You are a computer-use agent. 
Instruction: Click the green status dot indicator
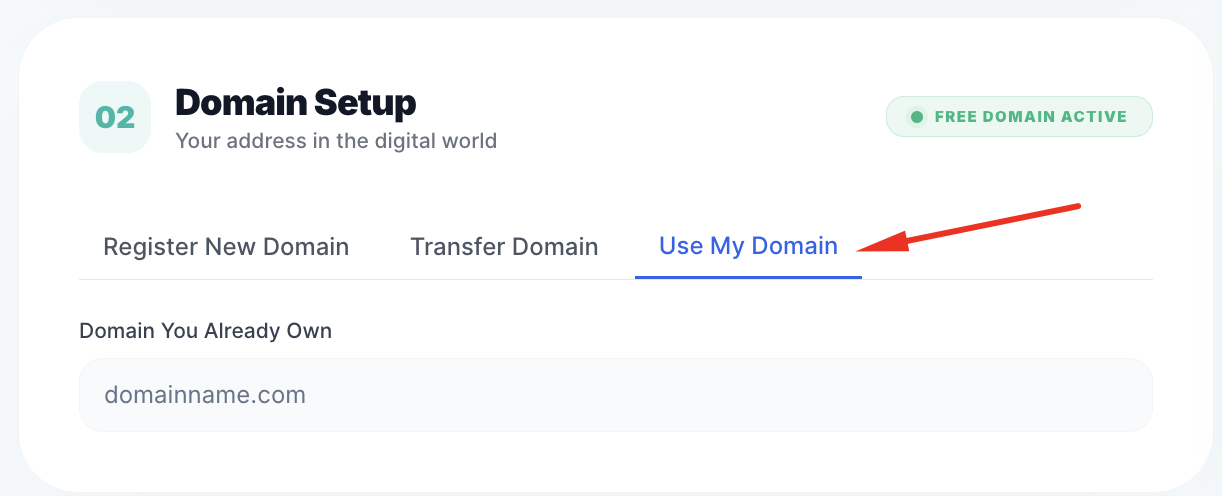click(916, 117)
